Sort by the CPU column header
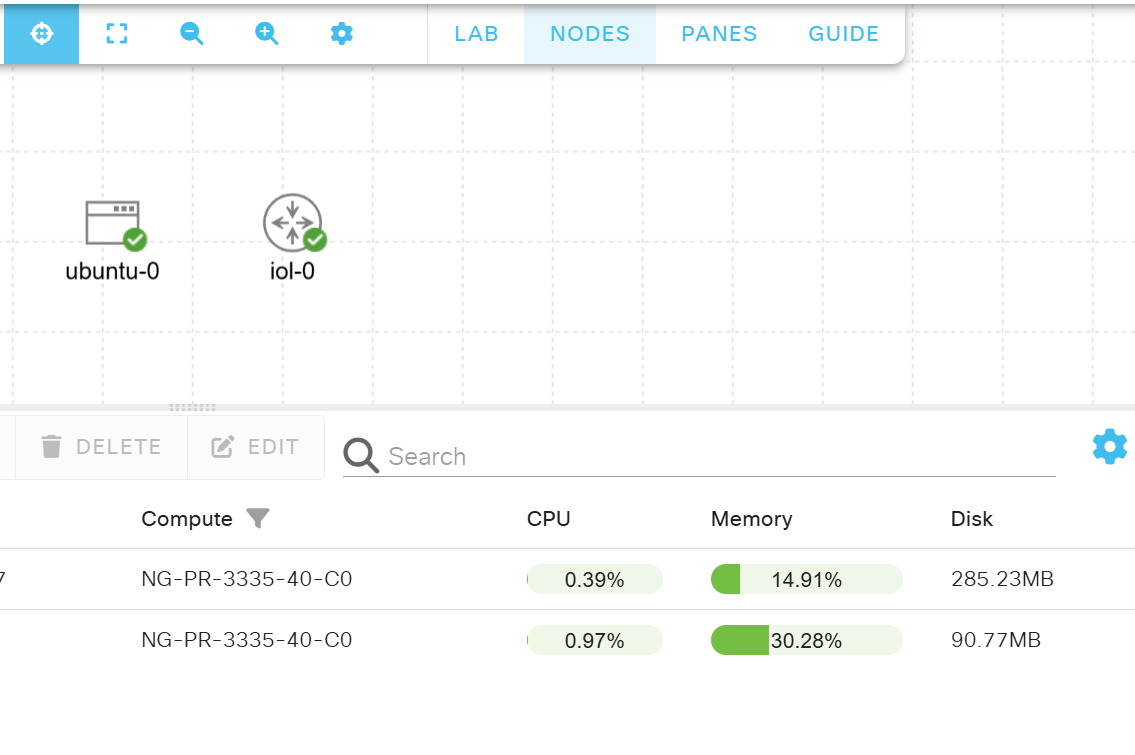Image resolution: width=1135 pixels, height=755 pixels. (548, 519)
